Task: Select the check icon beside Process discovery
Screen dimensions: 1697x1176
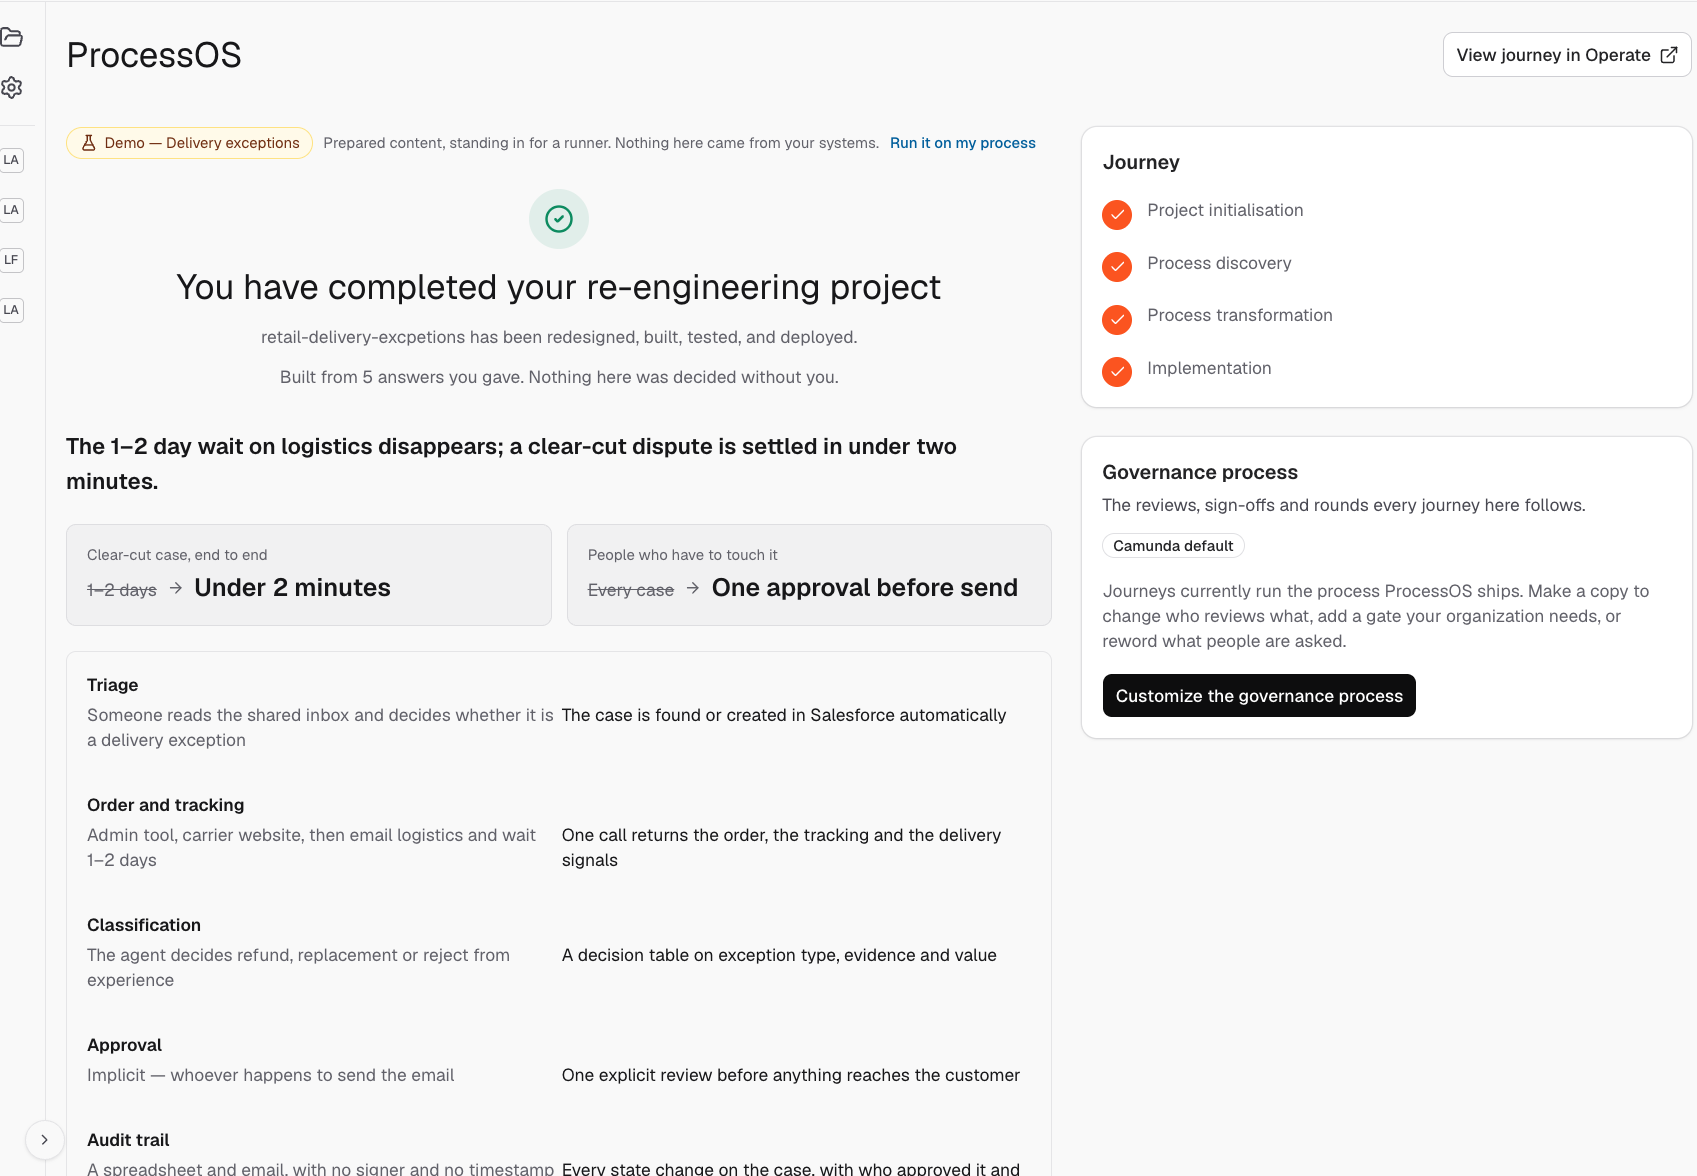Action: [1117, 267]
